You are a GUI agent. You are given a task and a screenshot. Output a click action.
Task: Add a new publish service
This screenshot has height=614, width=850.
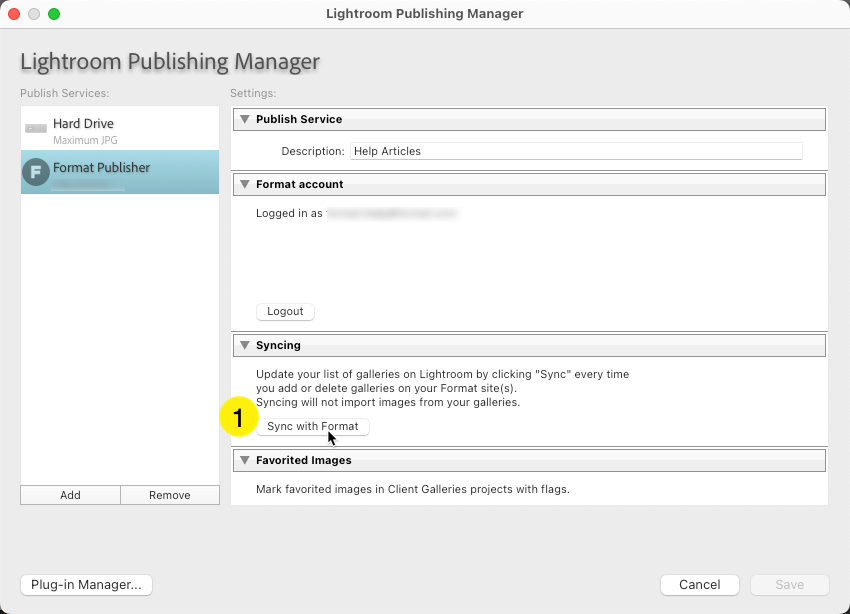(70, 495)
